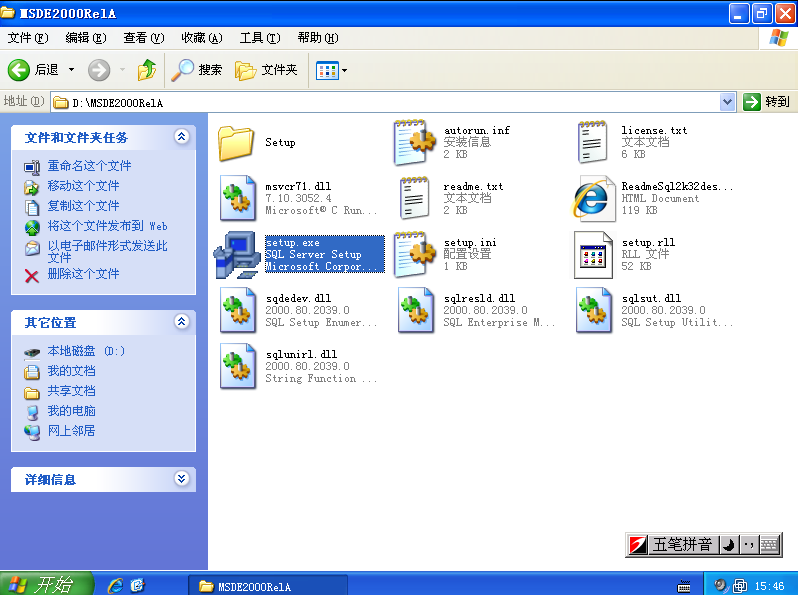The image size is (798, 595).
Task: Click the 15:46 system clock
Action: click(770, 586)
